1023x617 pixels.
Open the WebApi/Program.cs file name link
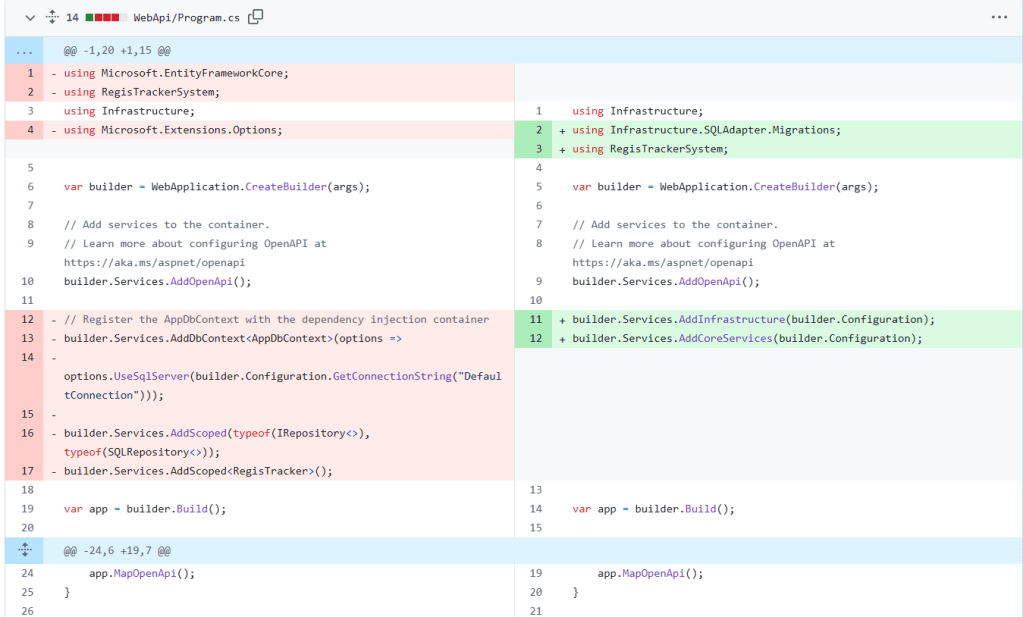[x=186, y=17]
